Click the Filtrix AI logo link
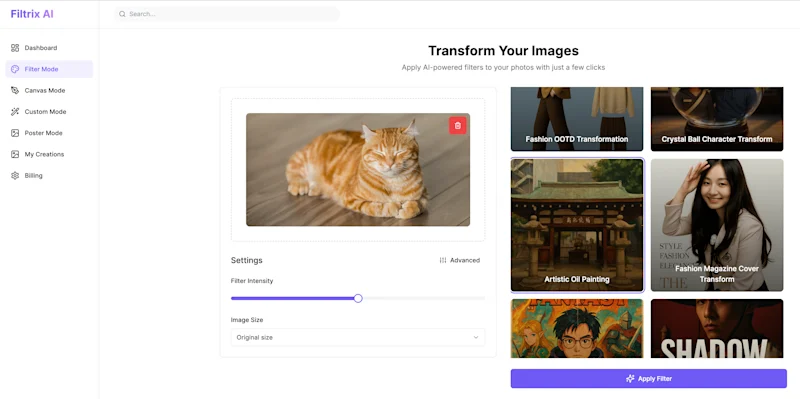Viewport: 800px width, 399px height. 32,14
